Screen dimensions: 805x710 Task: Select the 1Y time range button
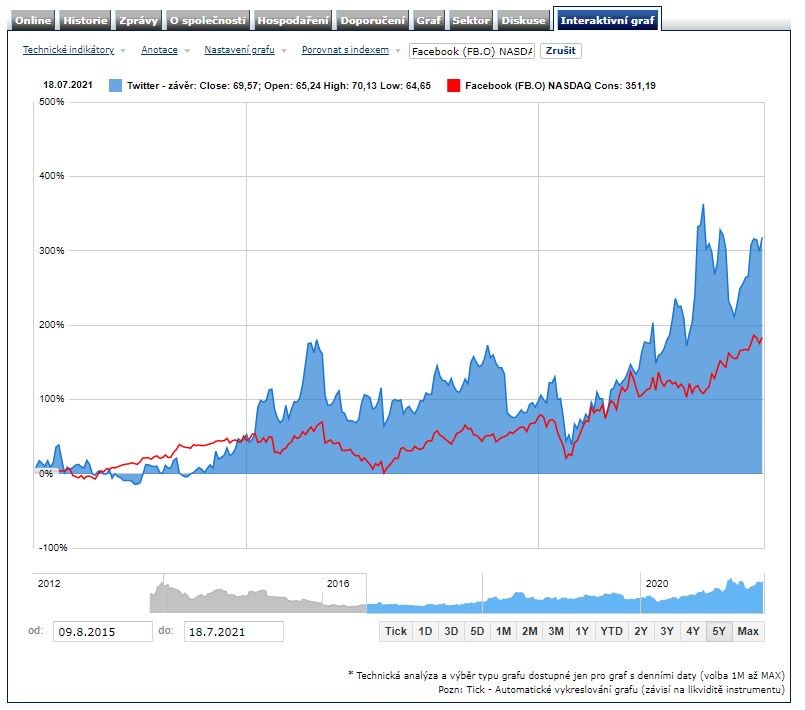[x=582, y=631]
